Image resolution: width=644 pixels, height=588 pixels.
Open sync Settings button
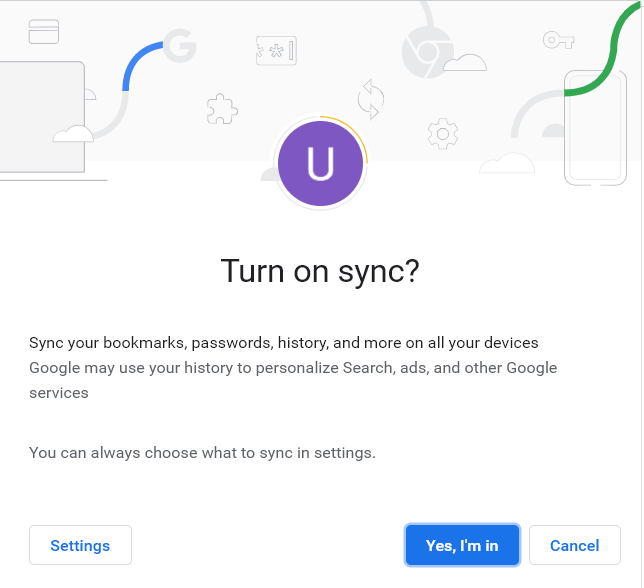tap(80, 545)
